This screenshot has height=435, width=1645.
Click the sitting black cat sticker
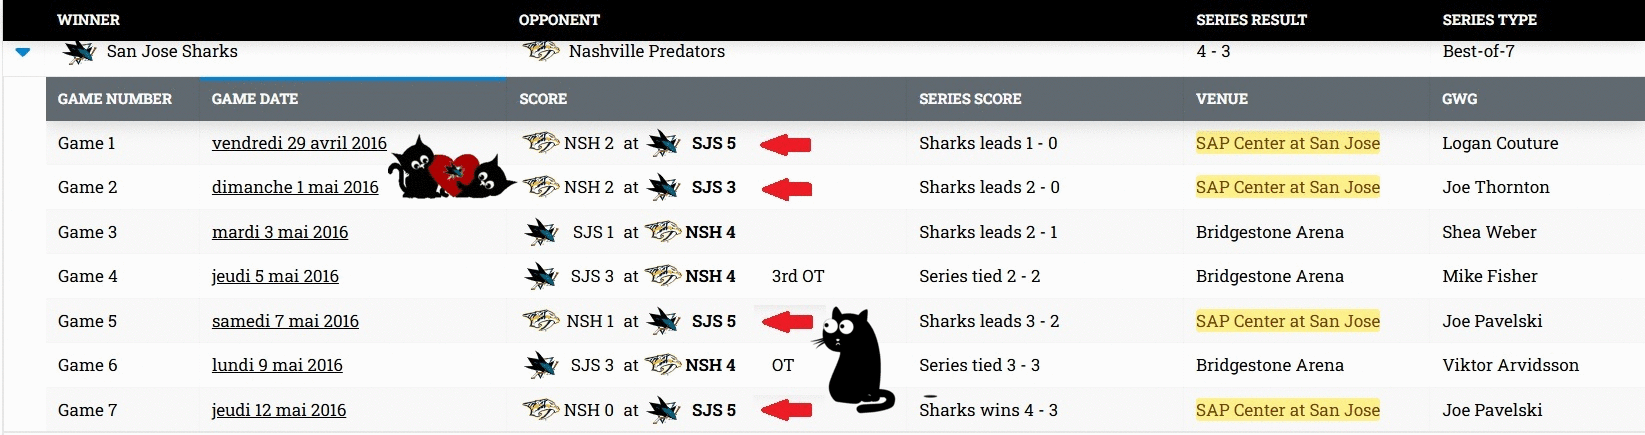click(855, 360)
